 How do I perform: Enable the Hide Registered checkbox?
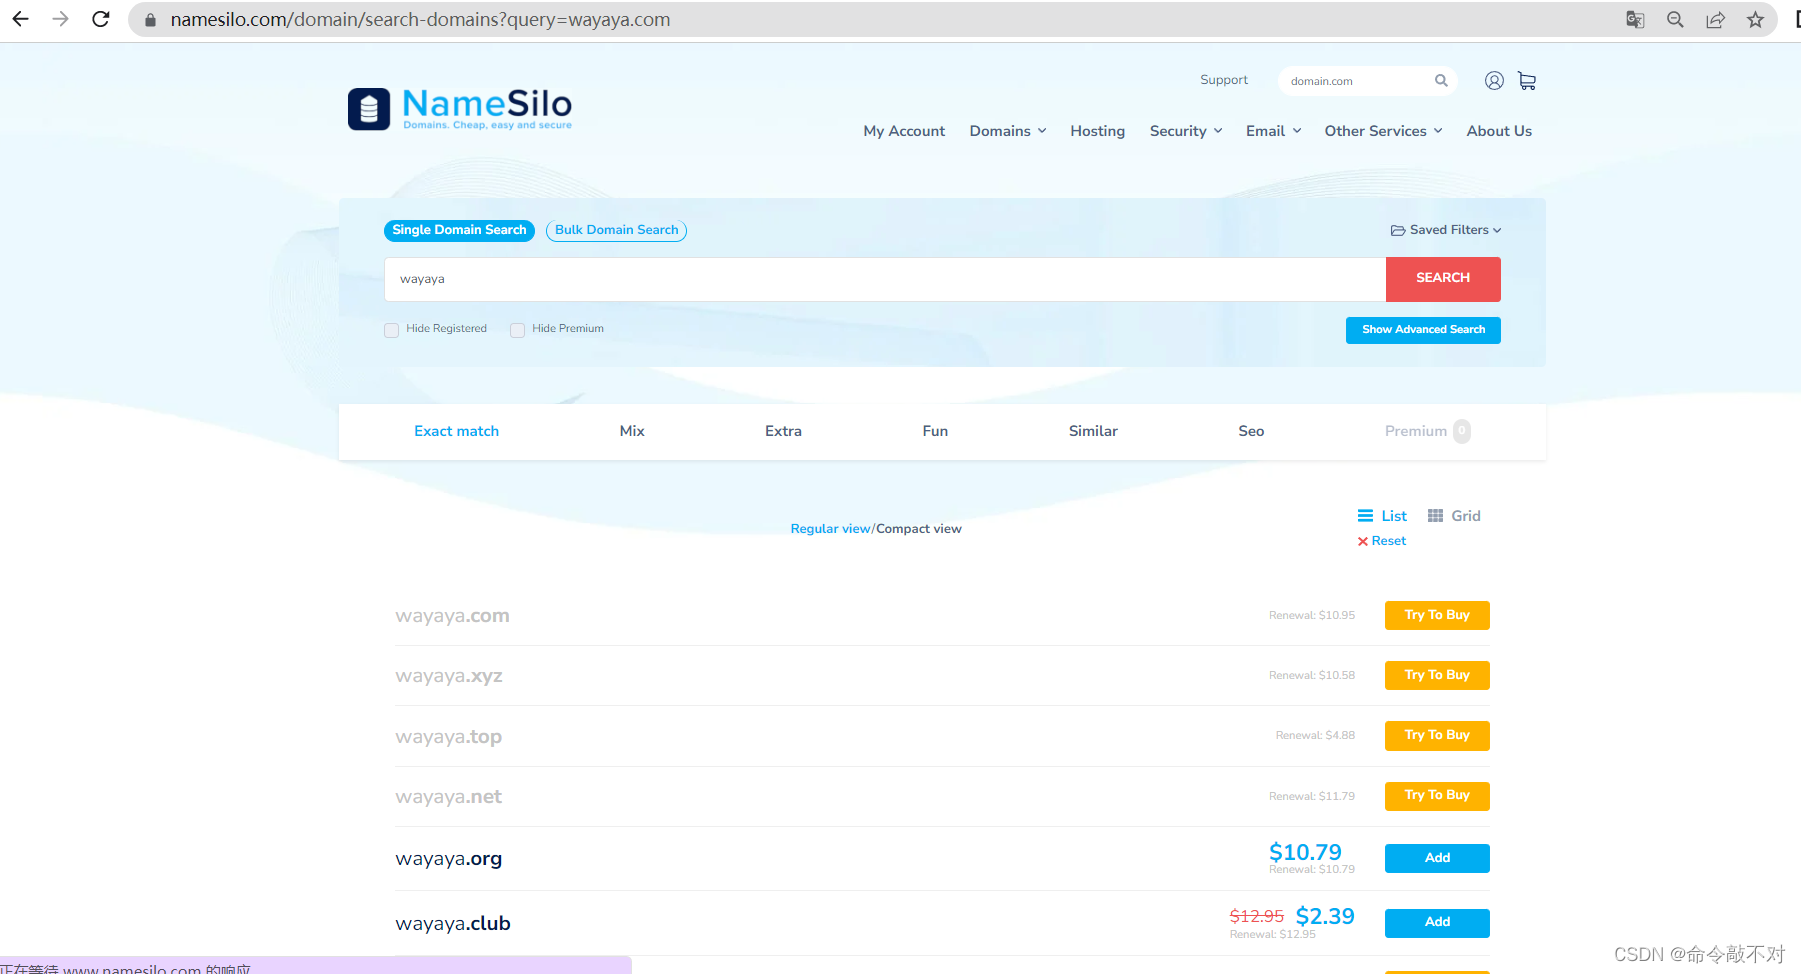(391, 330)
